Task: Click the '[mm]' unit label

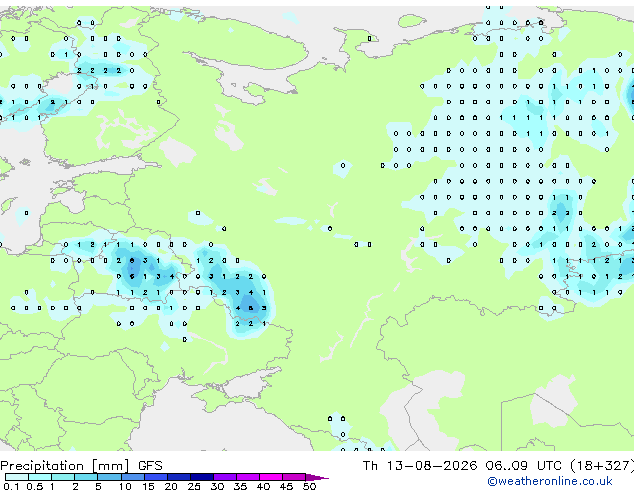Action: point(111,466)
